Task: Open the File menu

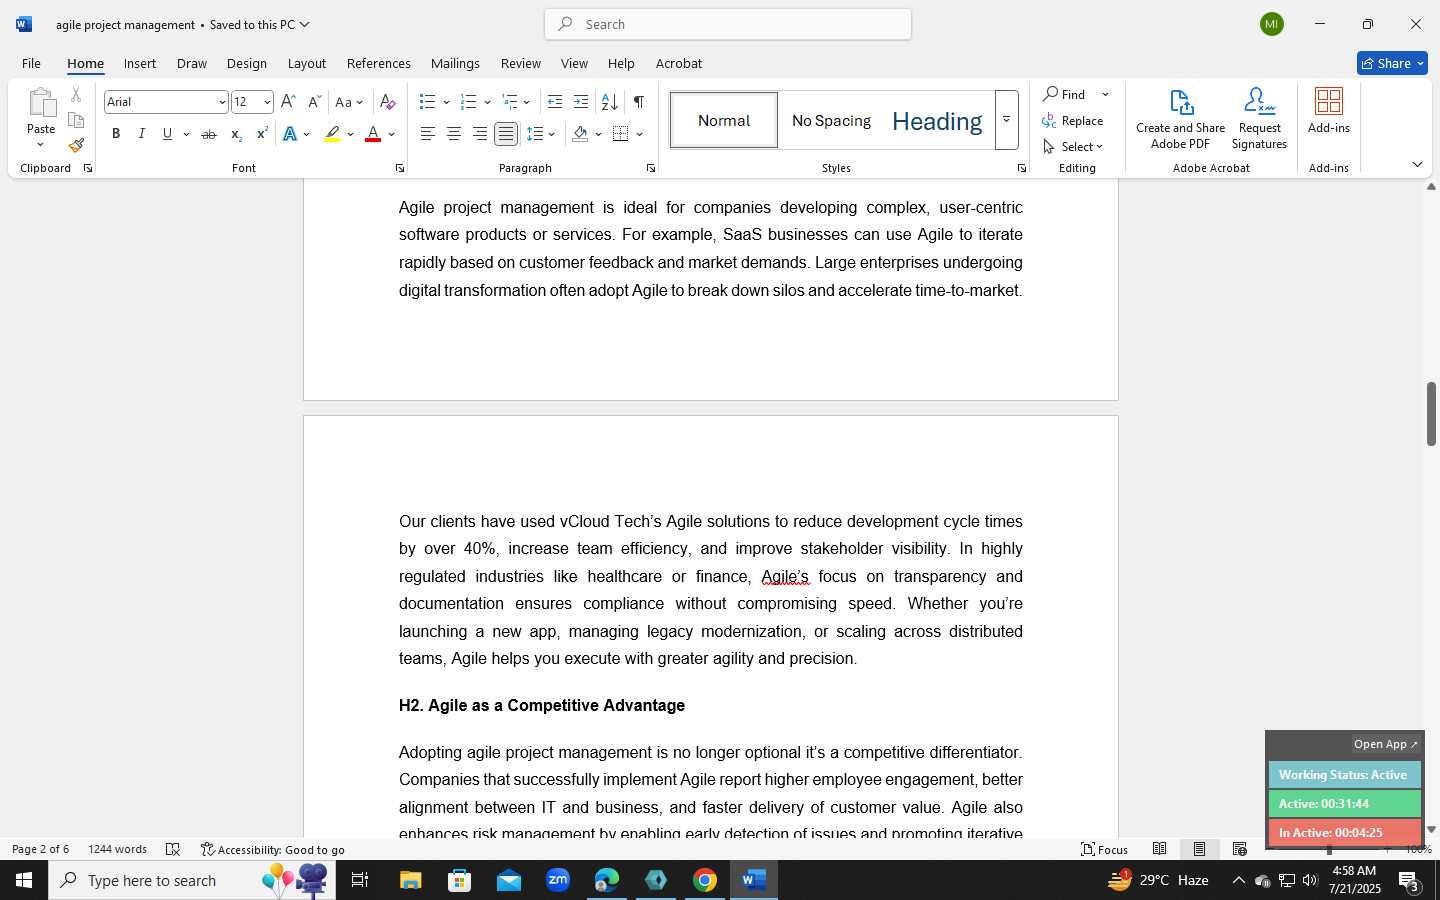Action: pos(31,63)
